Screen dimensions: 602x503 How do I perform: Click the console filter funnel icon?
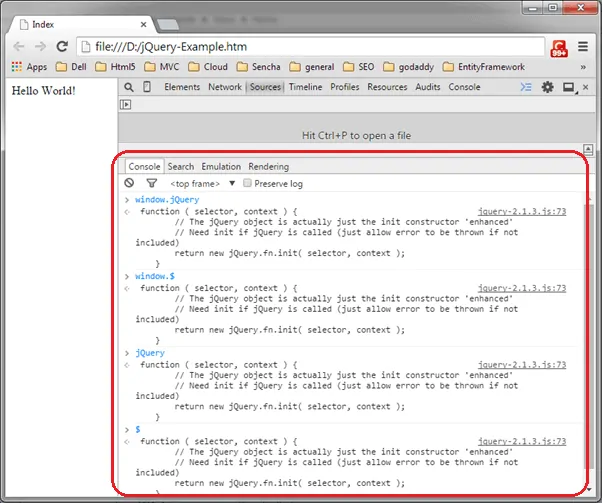coord(152,183)
